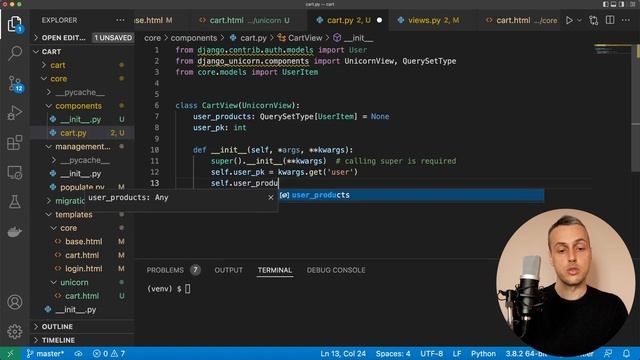
Task: Open editor more actions ellipsis
Action: (626, 20)
